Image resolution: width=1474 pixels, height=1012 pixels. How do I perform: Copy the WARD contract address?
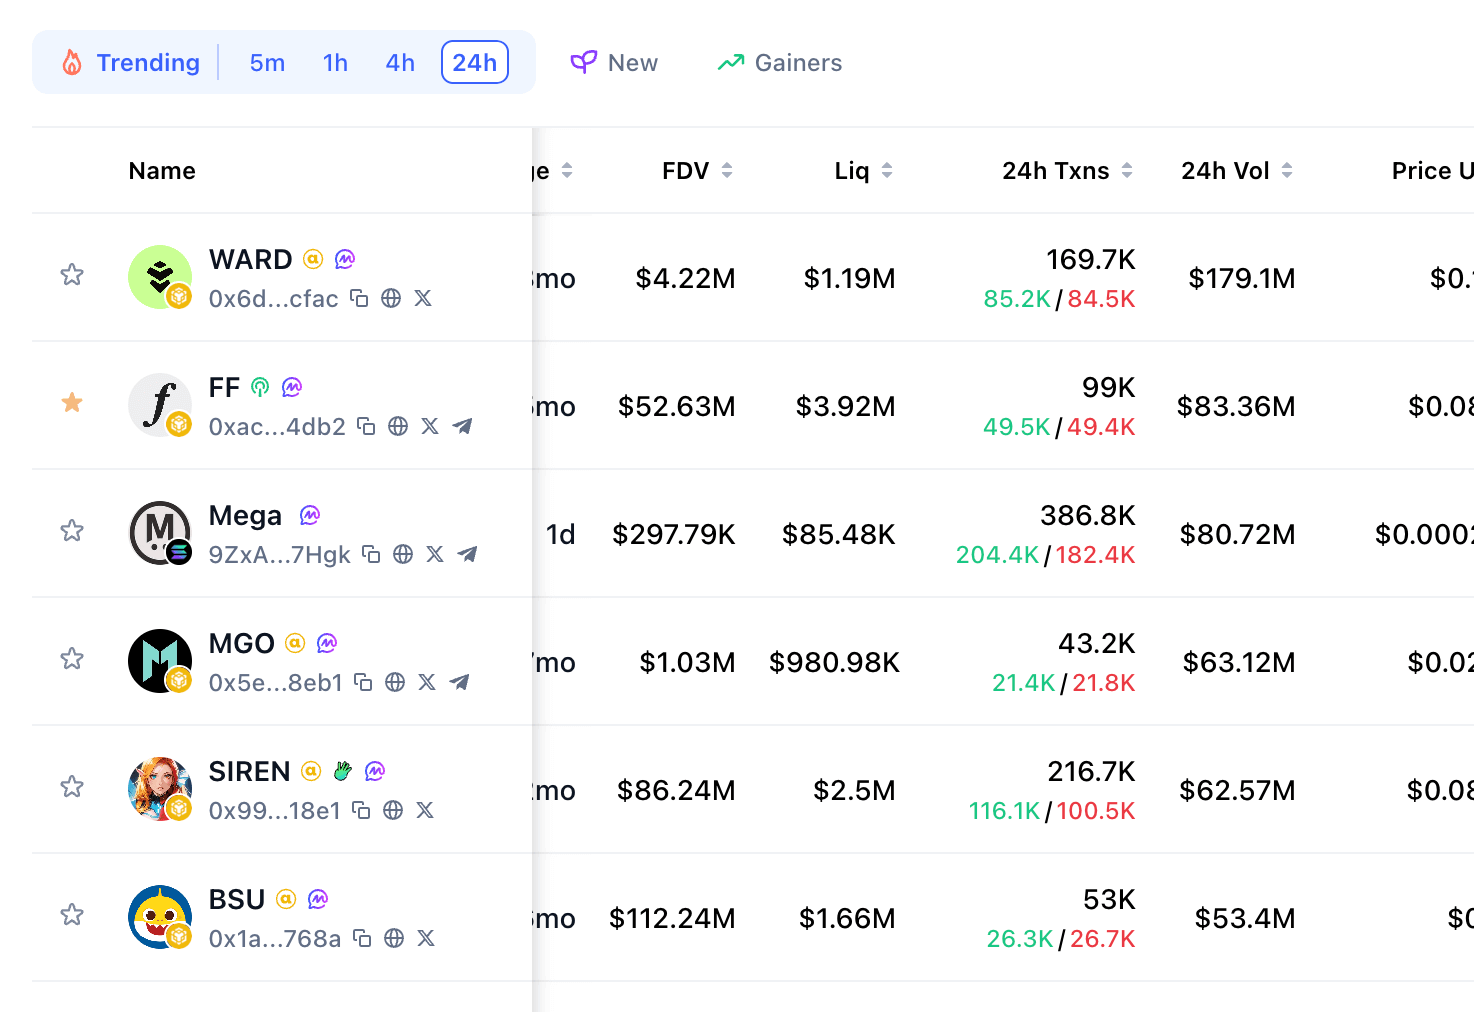tap(359, 299)
